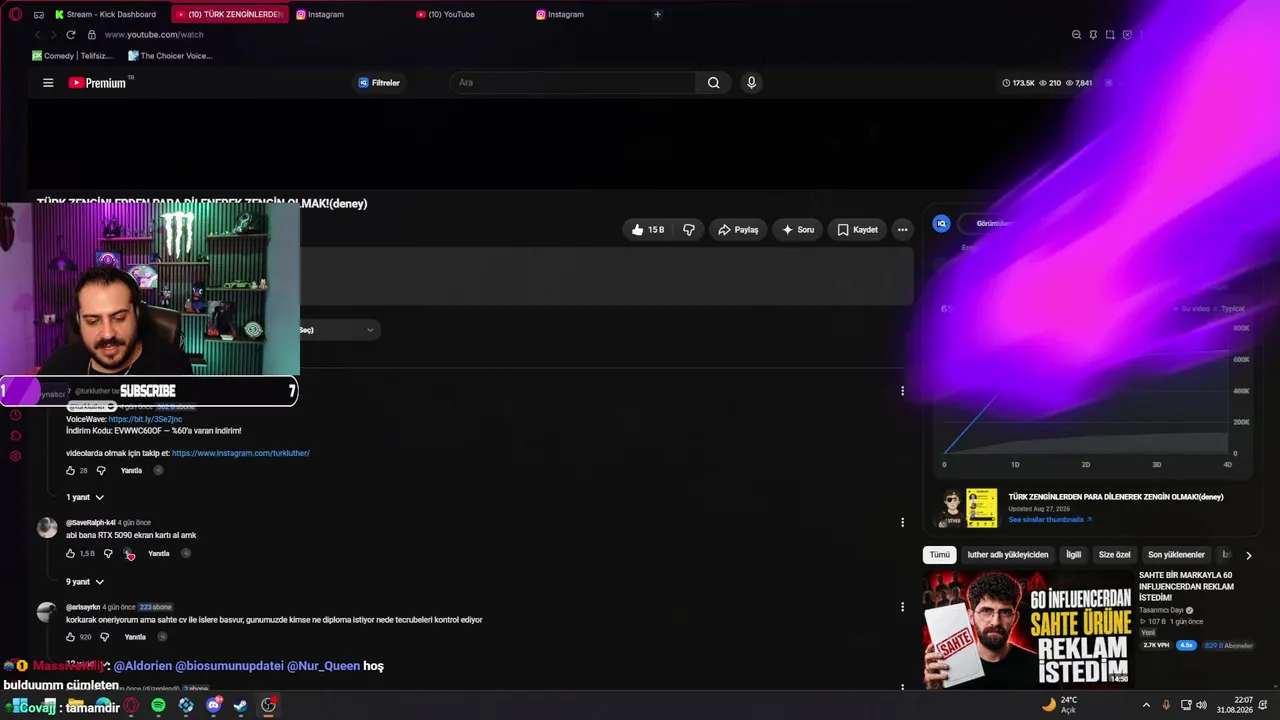Open options for @SaveRalph-k4l comment

[x=902, y=522]
